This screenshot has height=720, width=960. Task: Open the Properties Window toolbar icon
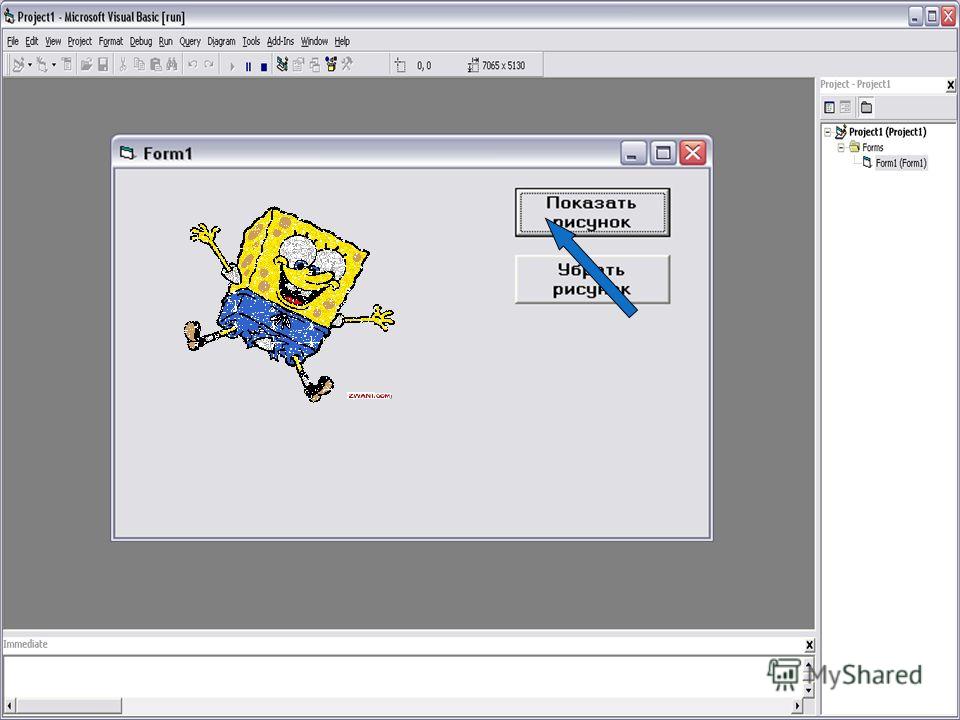pos(298,64)
